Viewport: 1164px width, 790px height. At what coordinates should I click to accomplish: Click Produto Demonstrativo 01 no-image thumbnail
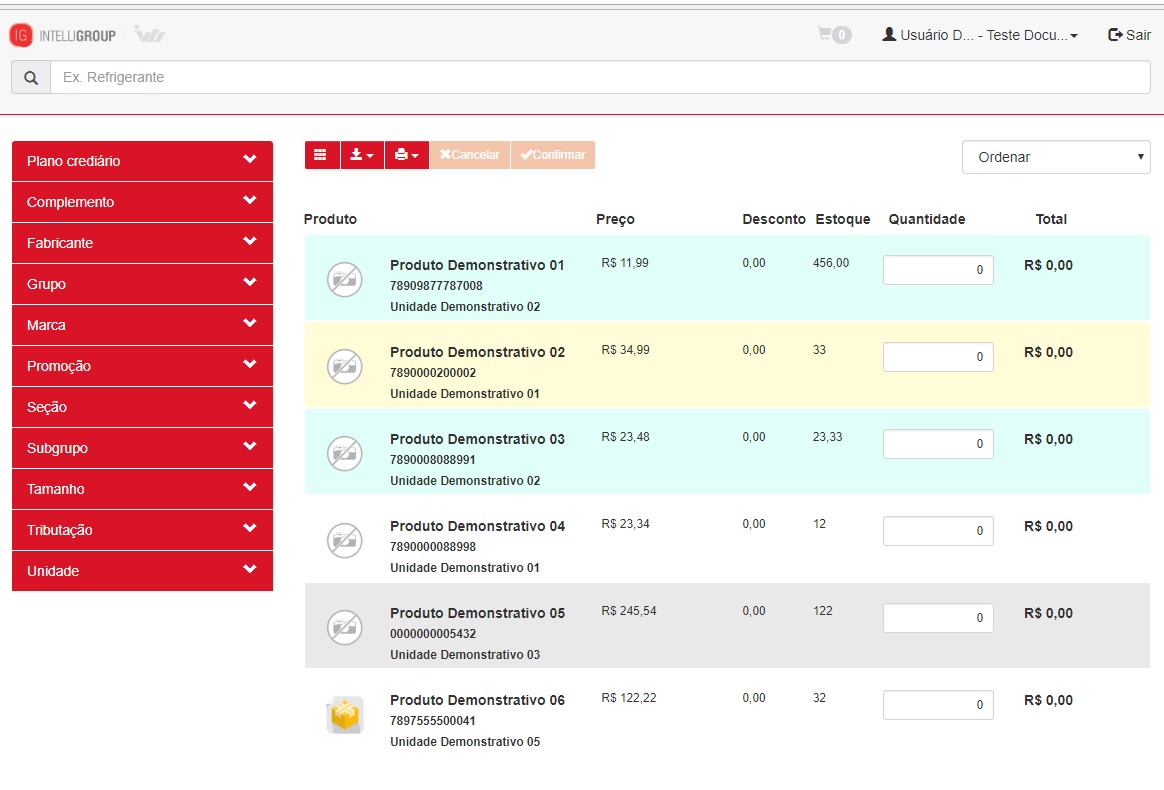344,280
